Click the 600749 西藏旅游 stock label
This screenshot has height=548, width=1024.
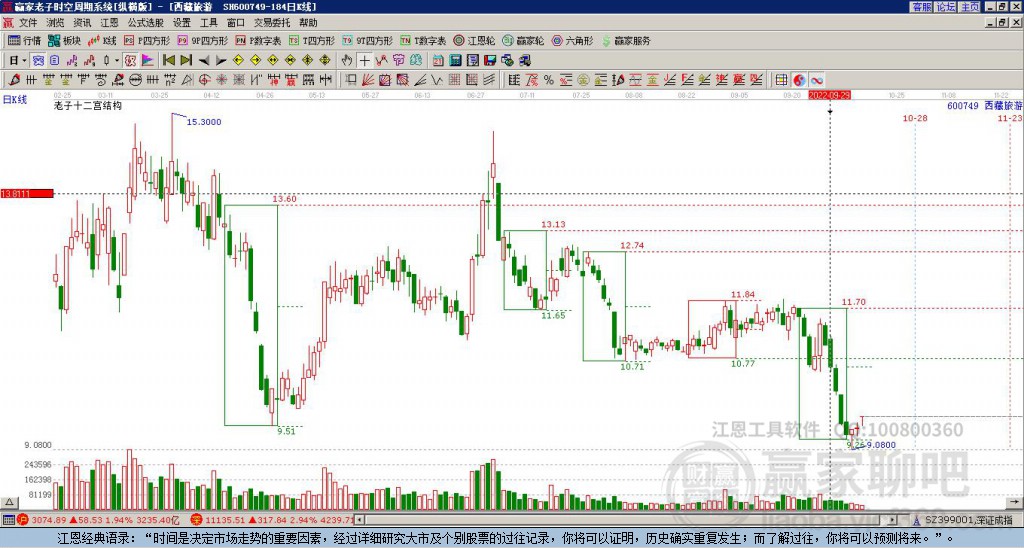984,105
